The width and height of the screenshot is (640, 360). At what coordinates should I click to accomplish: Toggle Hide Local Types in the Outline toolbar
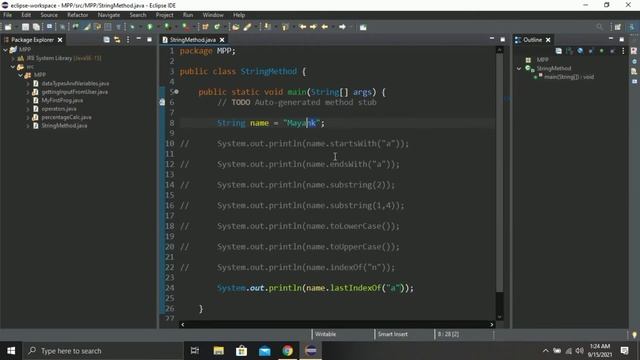tap(612, 51)
